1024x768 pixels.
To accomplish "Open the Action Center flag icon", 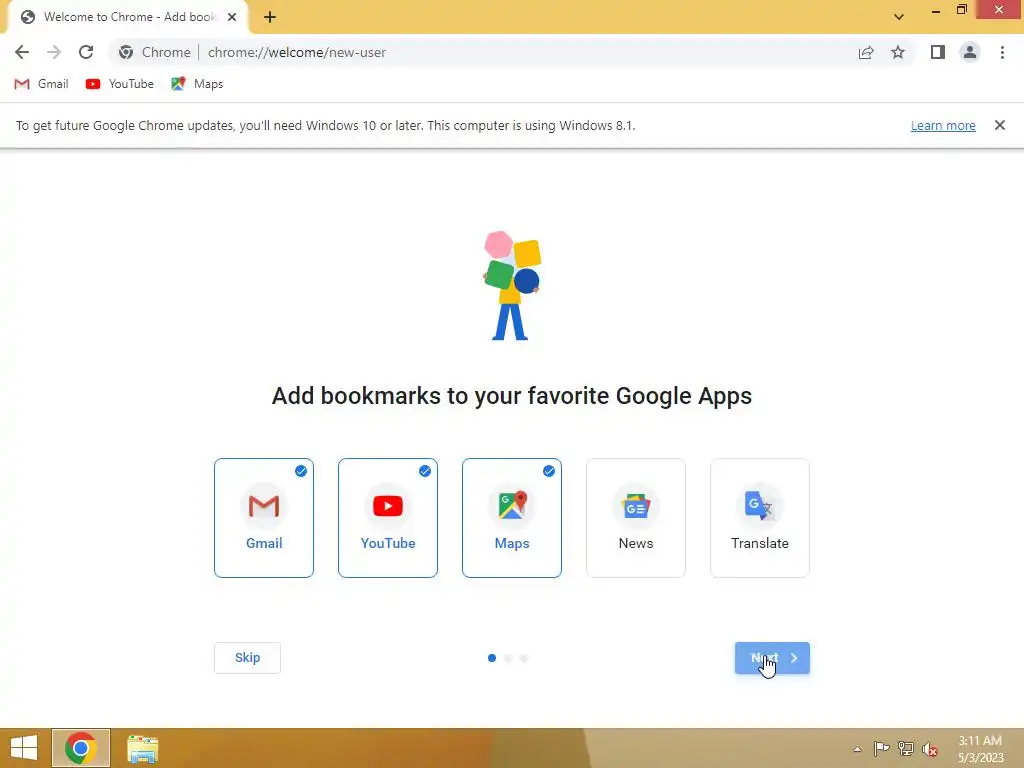I will (881, 749).
